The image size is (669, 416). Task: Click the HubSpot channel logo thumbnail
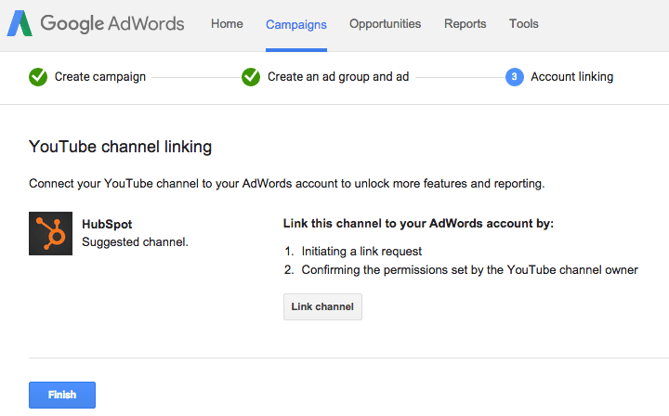(51, 233)
